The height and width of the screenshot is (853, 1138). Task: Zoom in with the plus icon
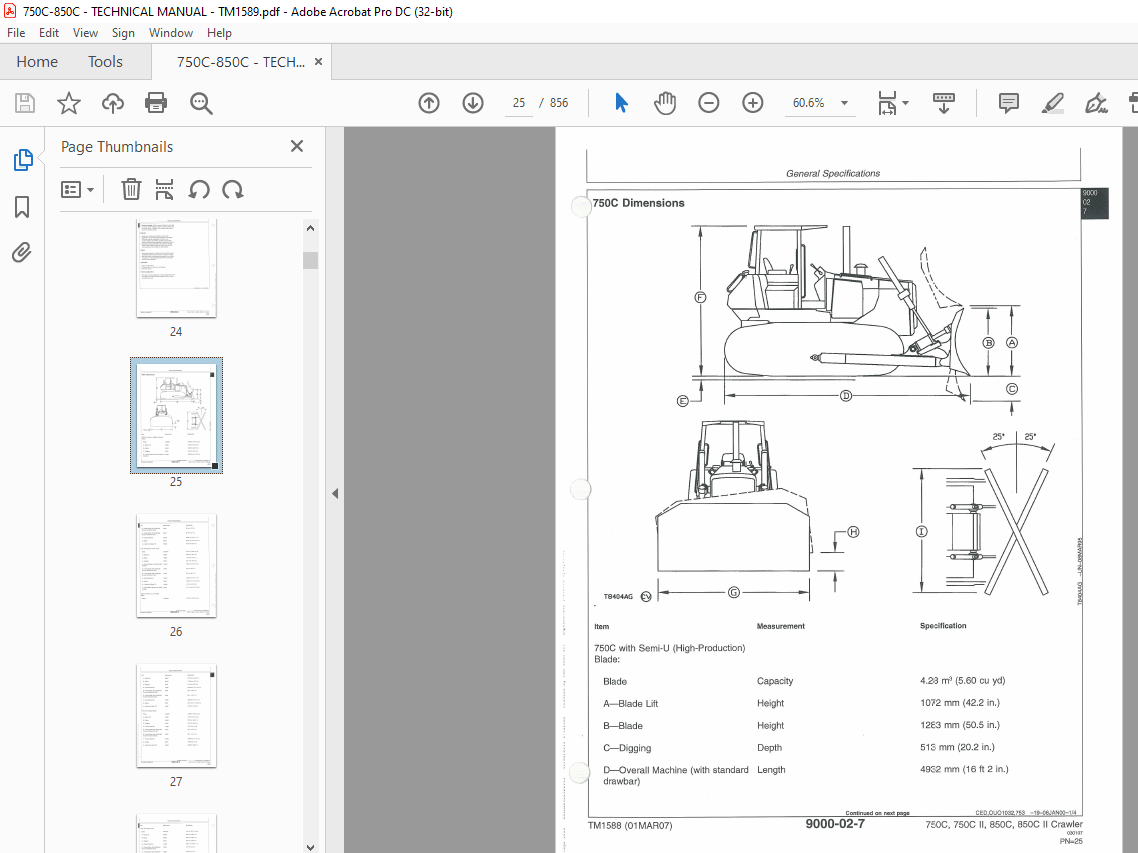click(x=753, y=103)
